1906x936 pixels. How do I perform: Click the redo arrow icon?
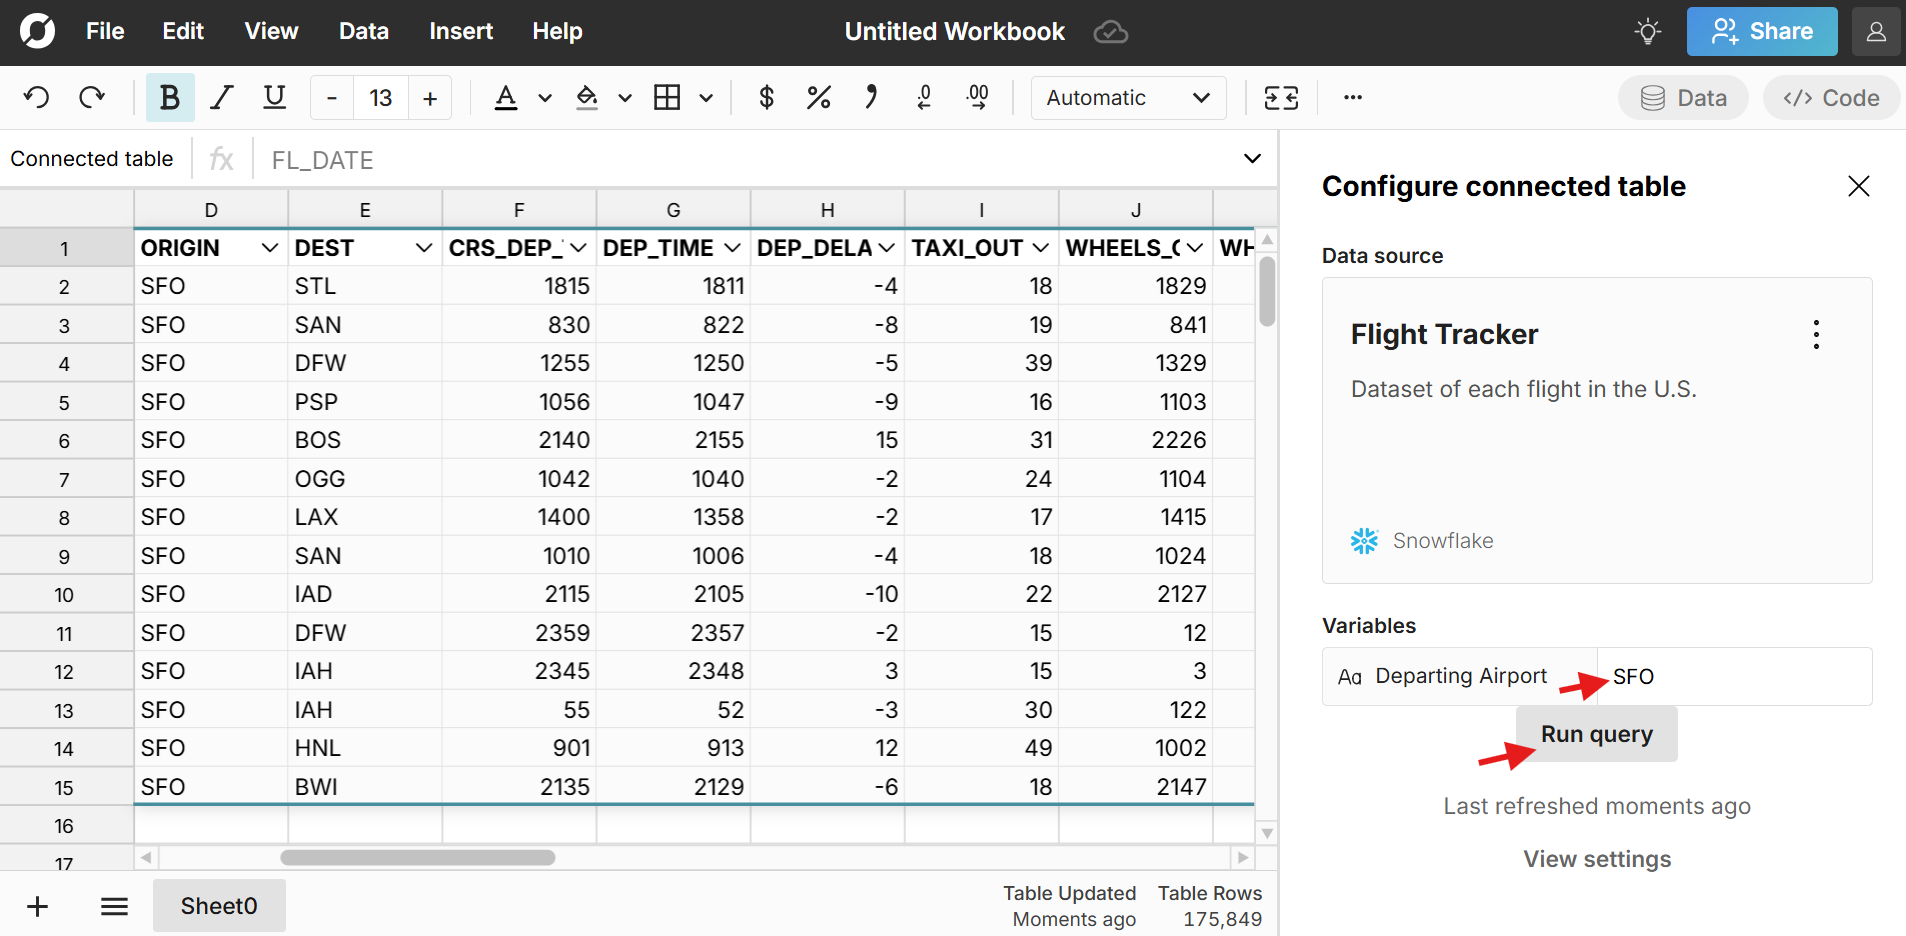pyautogui.click(x=92, y=98)
